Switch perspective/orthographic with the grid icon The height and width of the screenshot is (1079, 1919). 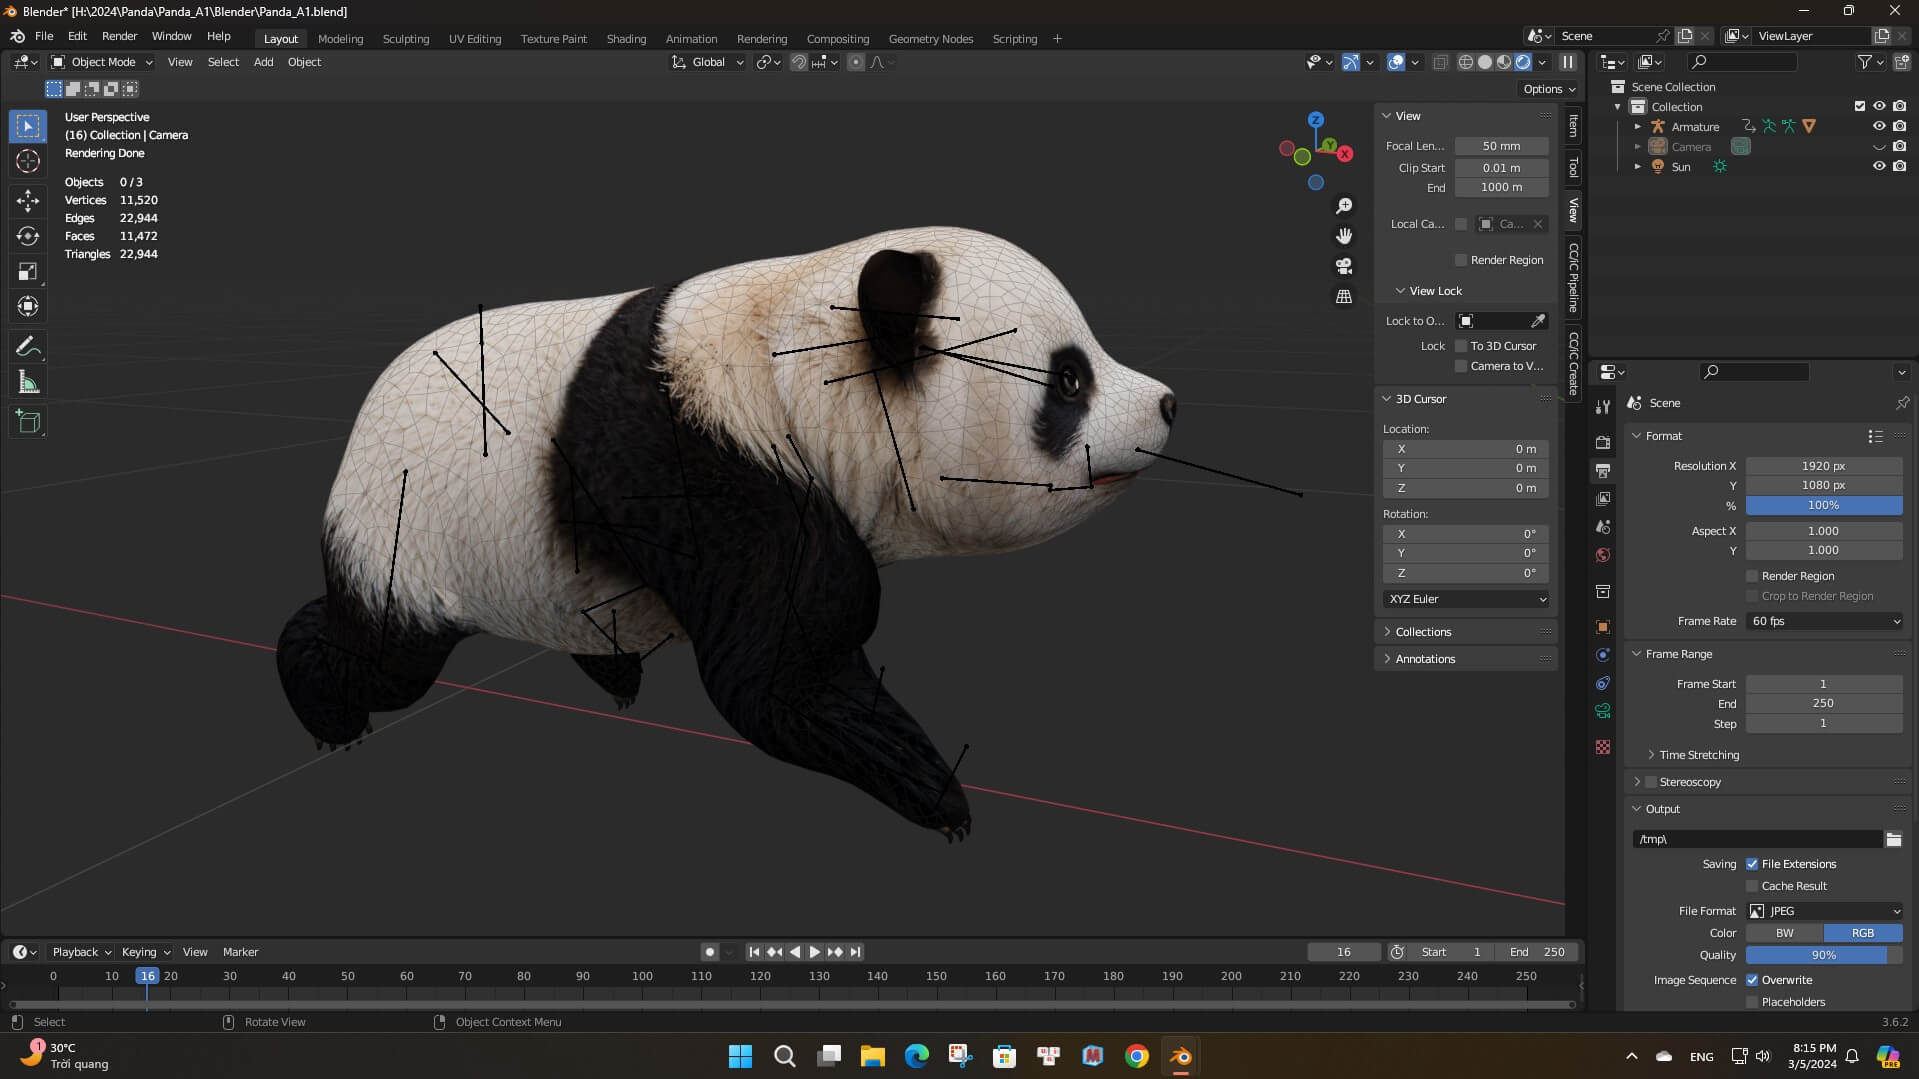[1344, 297]
